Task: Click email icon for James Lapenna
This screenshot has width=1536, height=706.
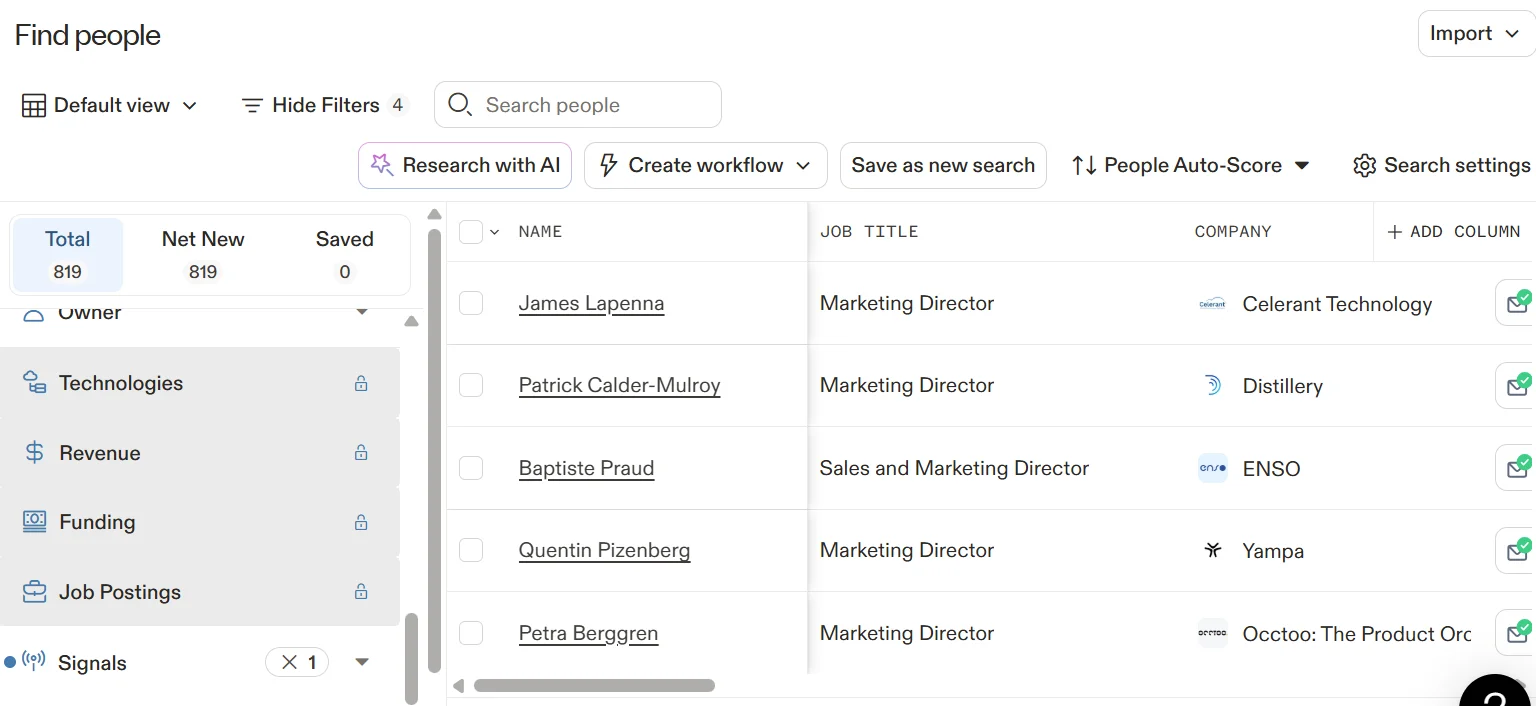Action: (x=1517, y=304)
